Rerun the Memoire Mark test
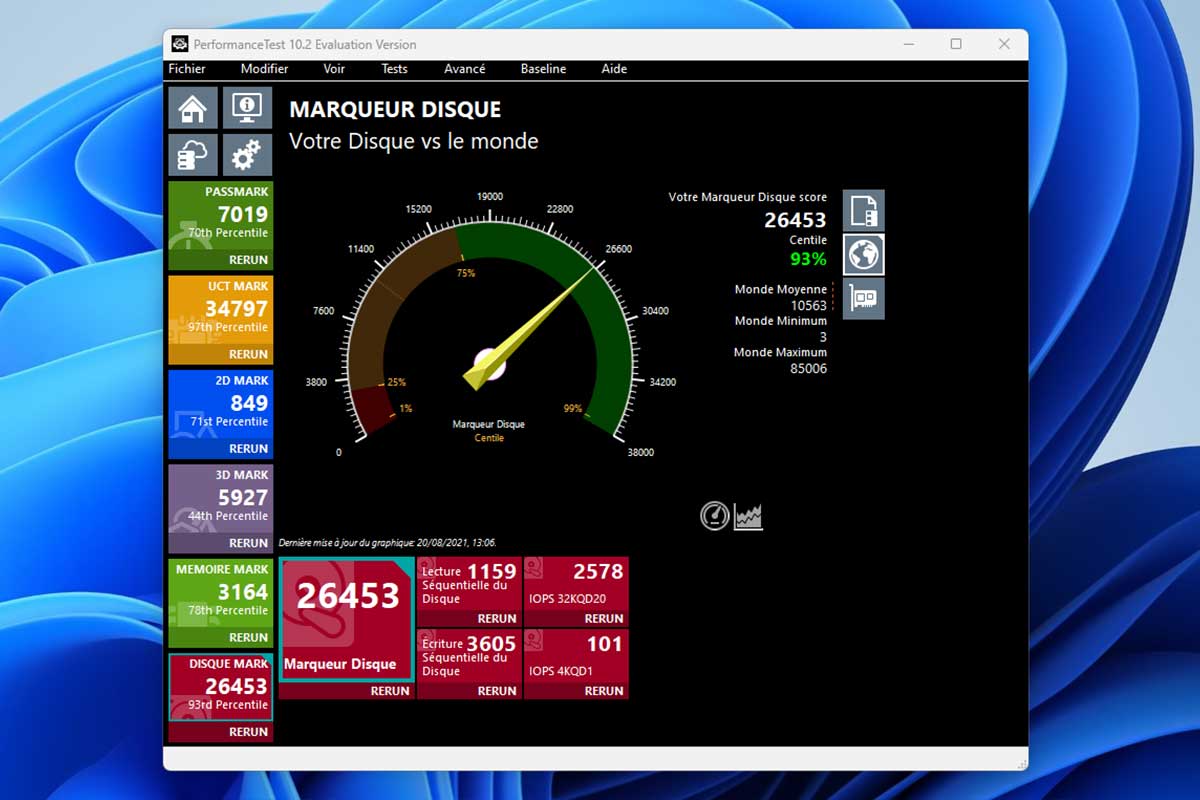 [x=248, y=637]
